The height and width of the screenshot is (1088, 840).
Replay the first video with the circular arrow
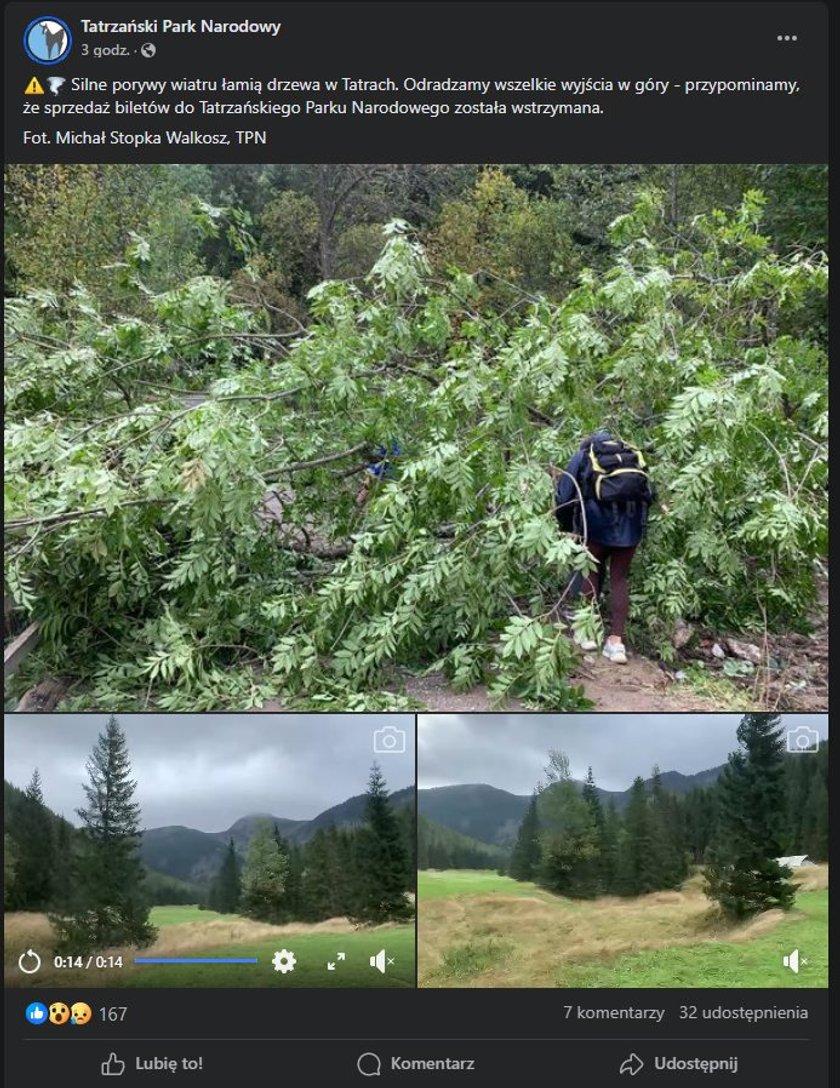coord(29,962)
